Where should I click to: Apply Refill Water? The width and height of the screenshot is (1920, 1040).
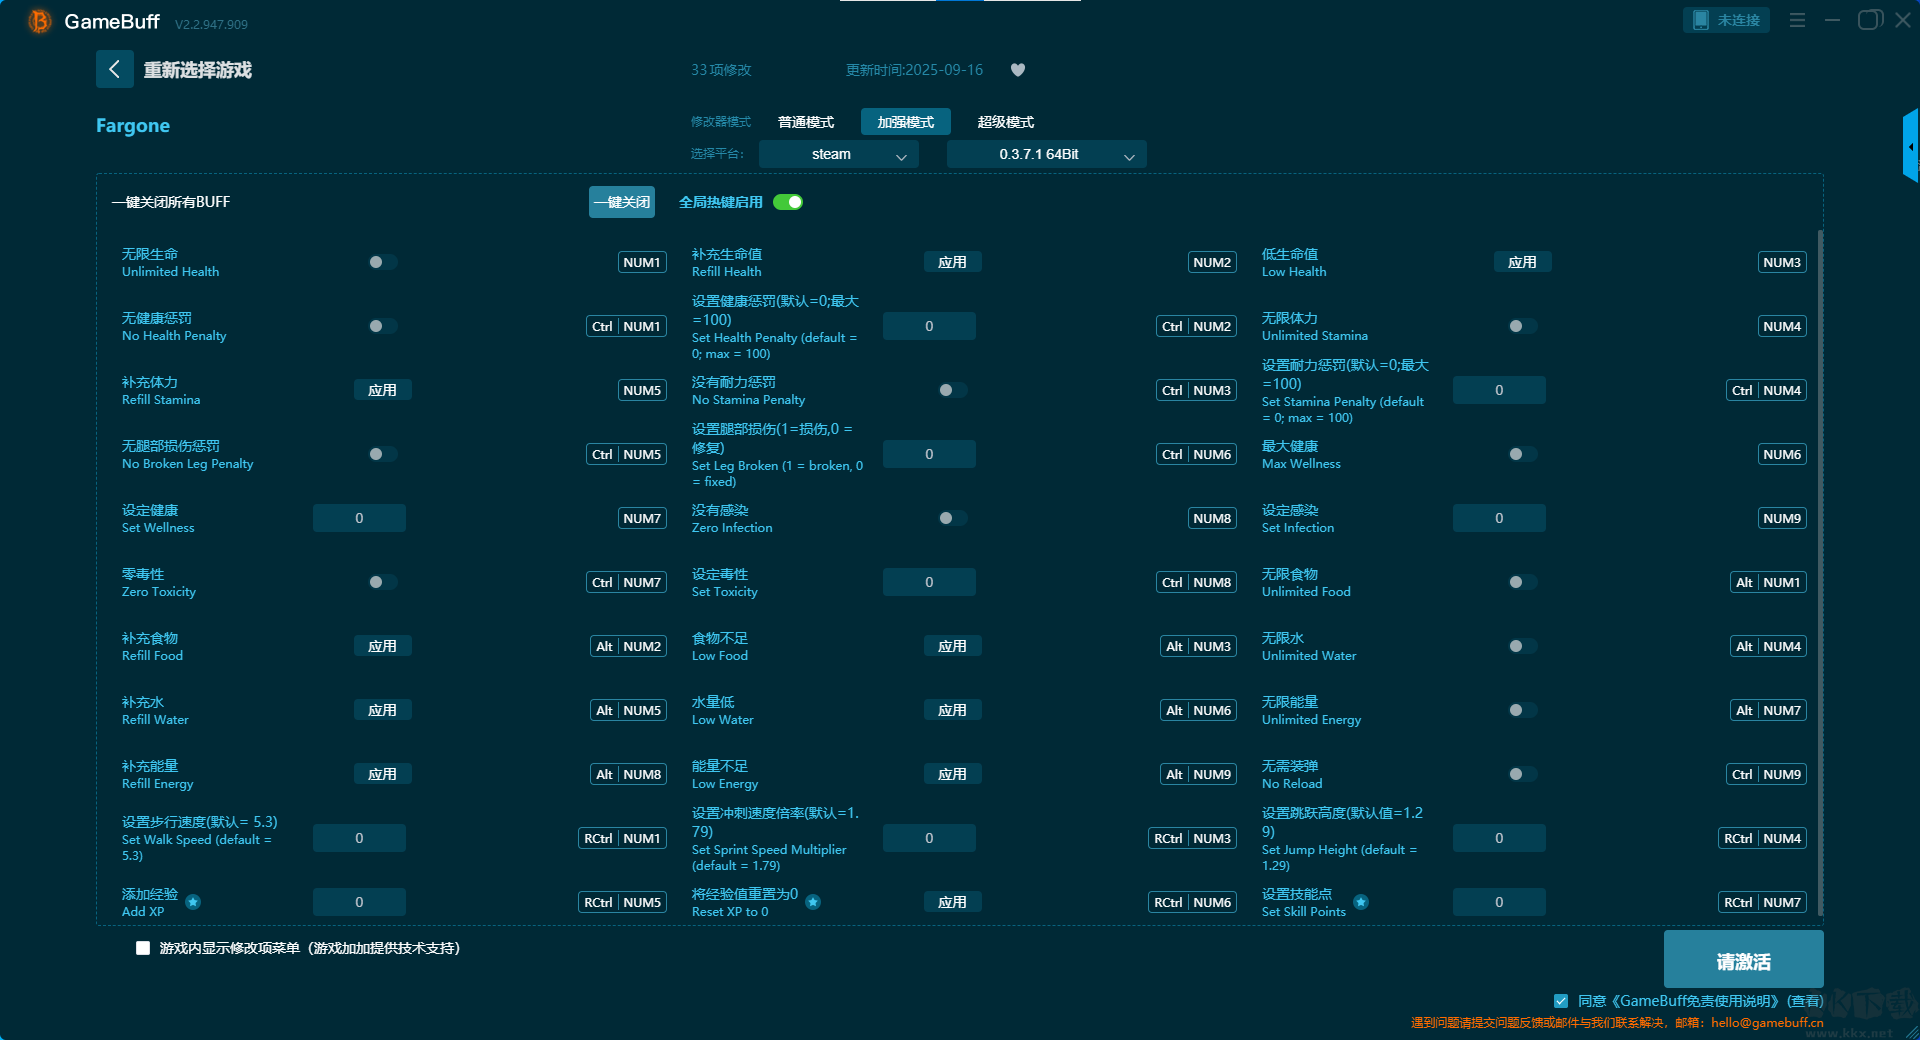[382, 710]
